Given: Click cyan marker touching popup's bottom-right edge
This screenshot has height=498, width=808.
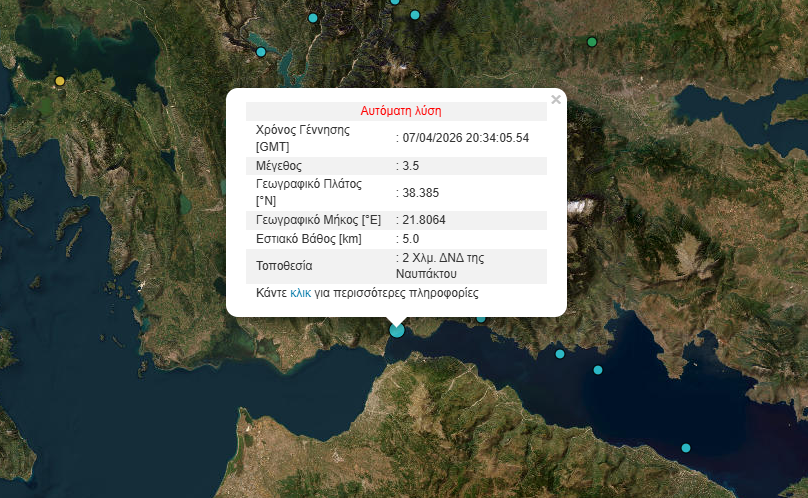Looking at the screenshot, I should tap(481, 319).
